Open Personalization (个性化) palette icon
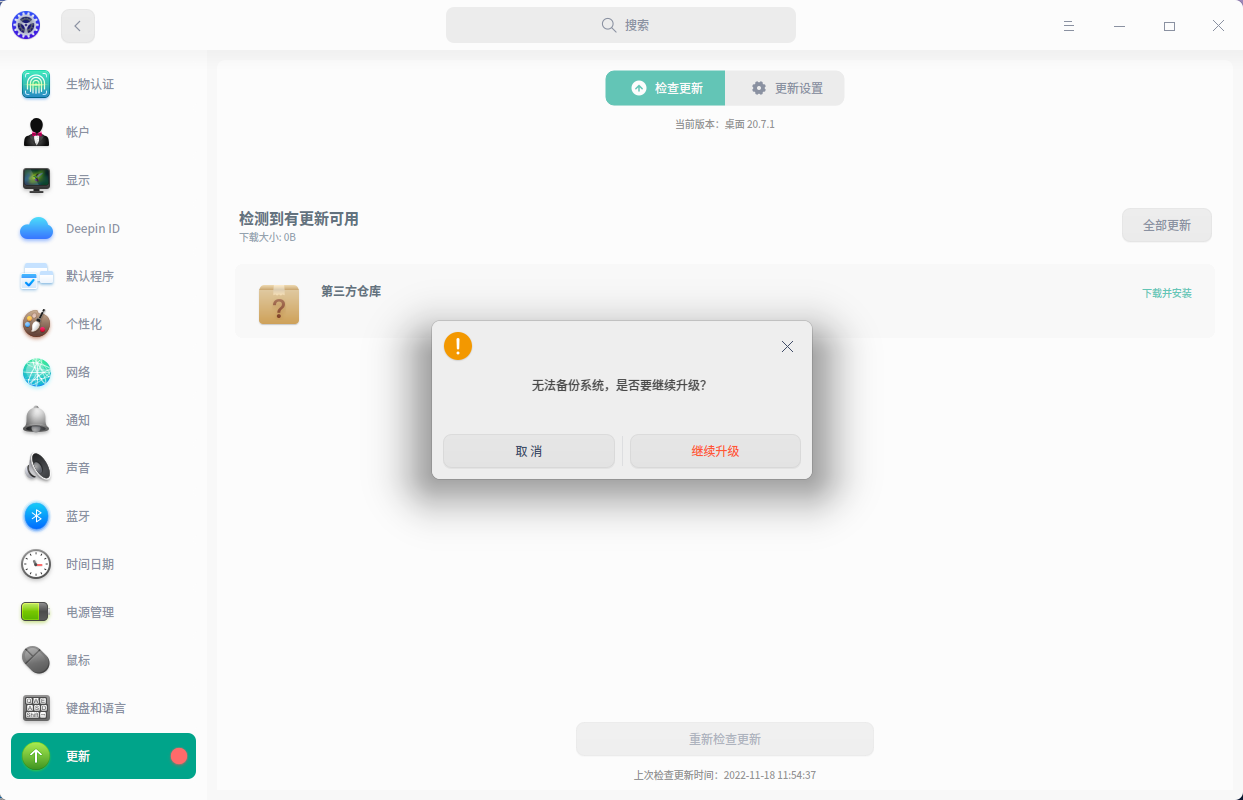Viewport: 1243px width, 800px height. pos(36,324)
